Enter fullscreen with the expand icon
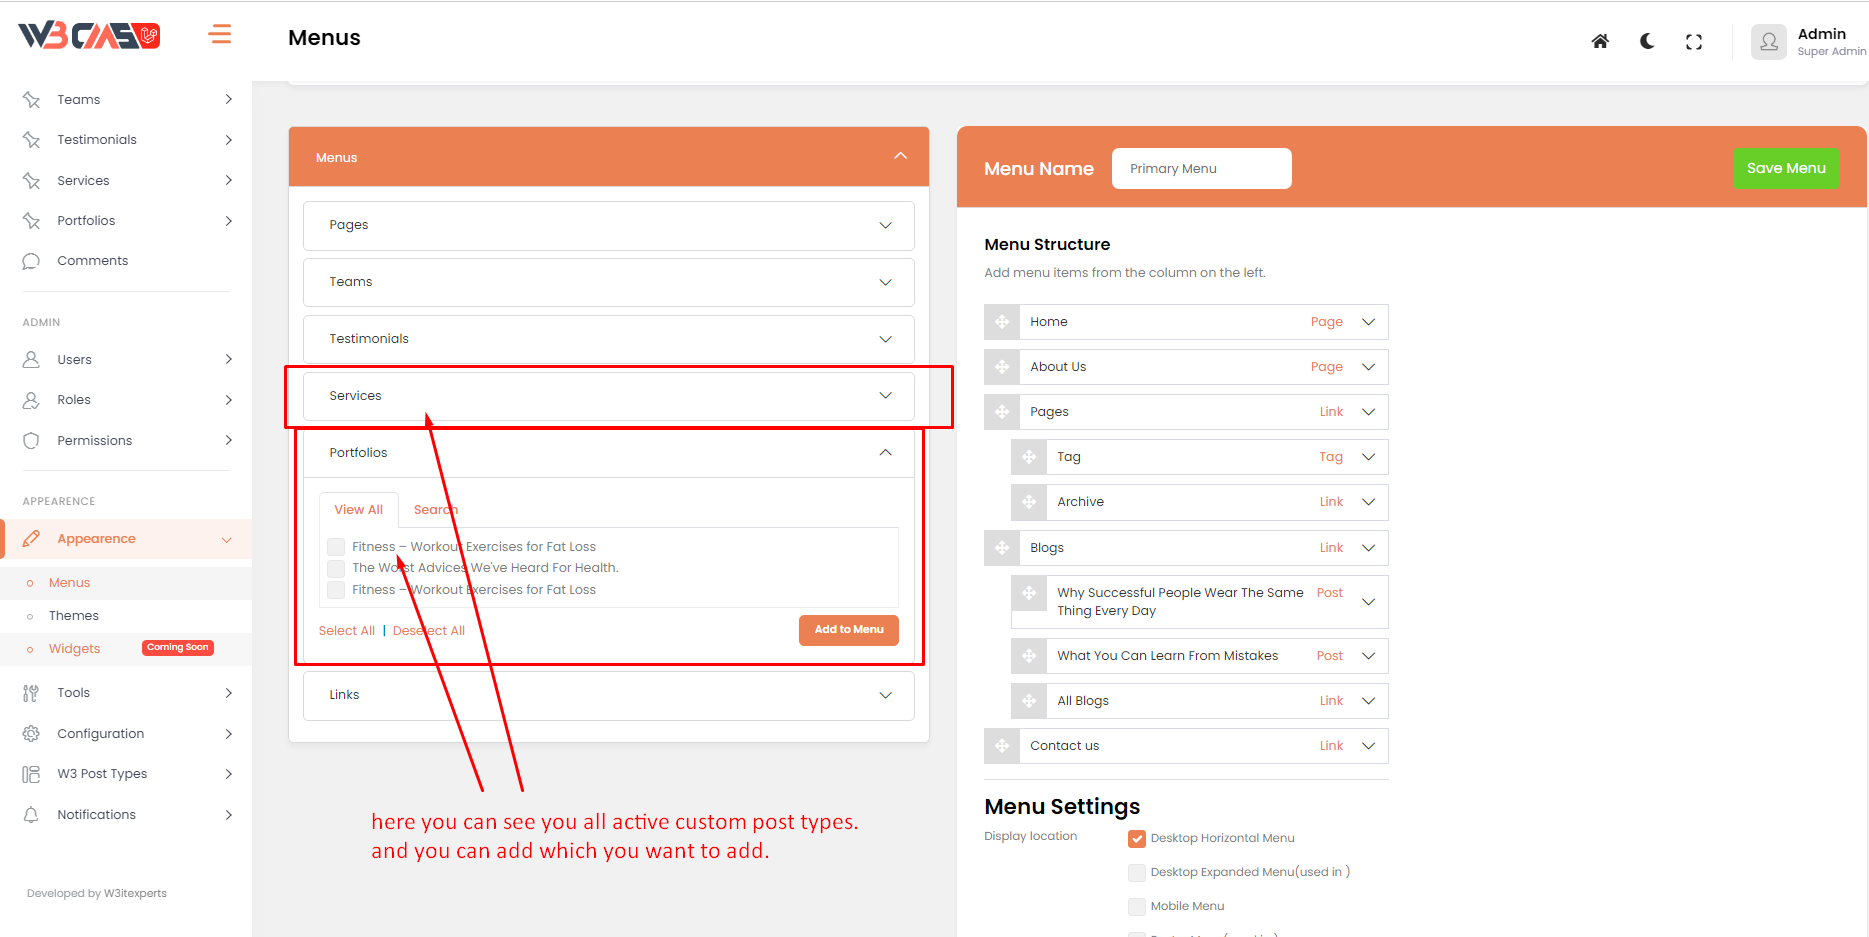Image resolution: width=1869 pixels, height=937 pixels. 1694,42
